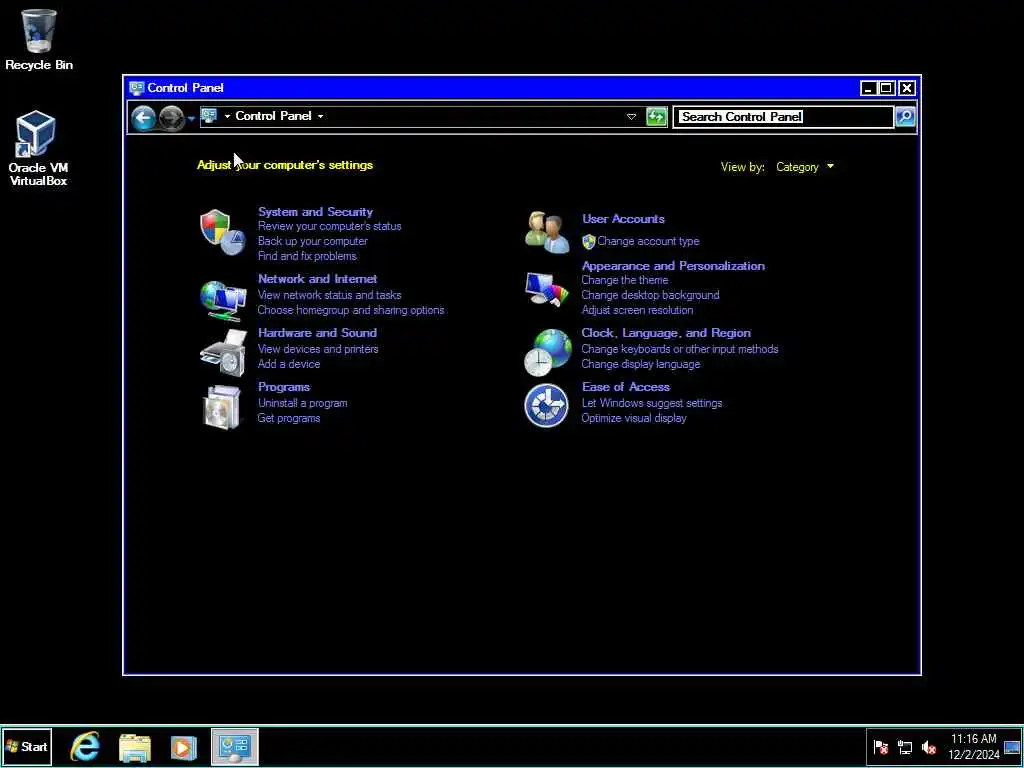Open the System and Security shield icon
Image resolution: width=1024 pixels, height=768 pixels.
coord(223,232)
